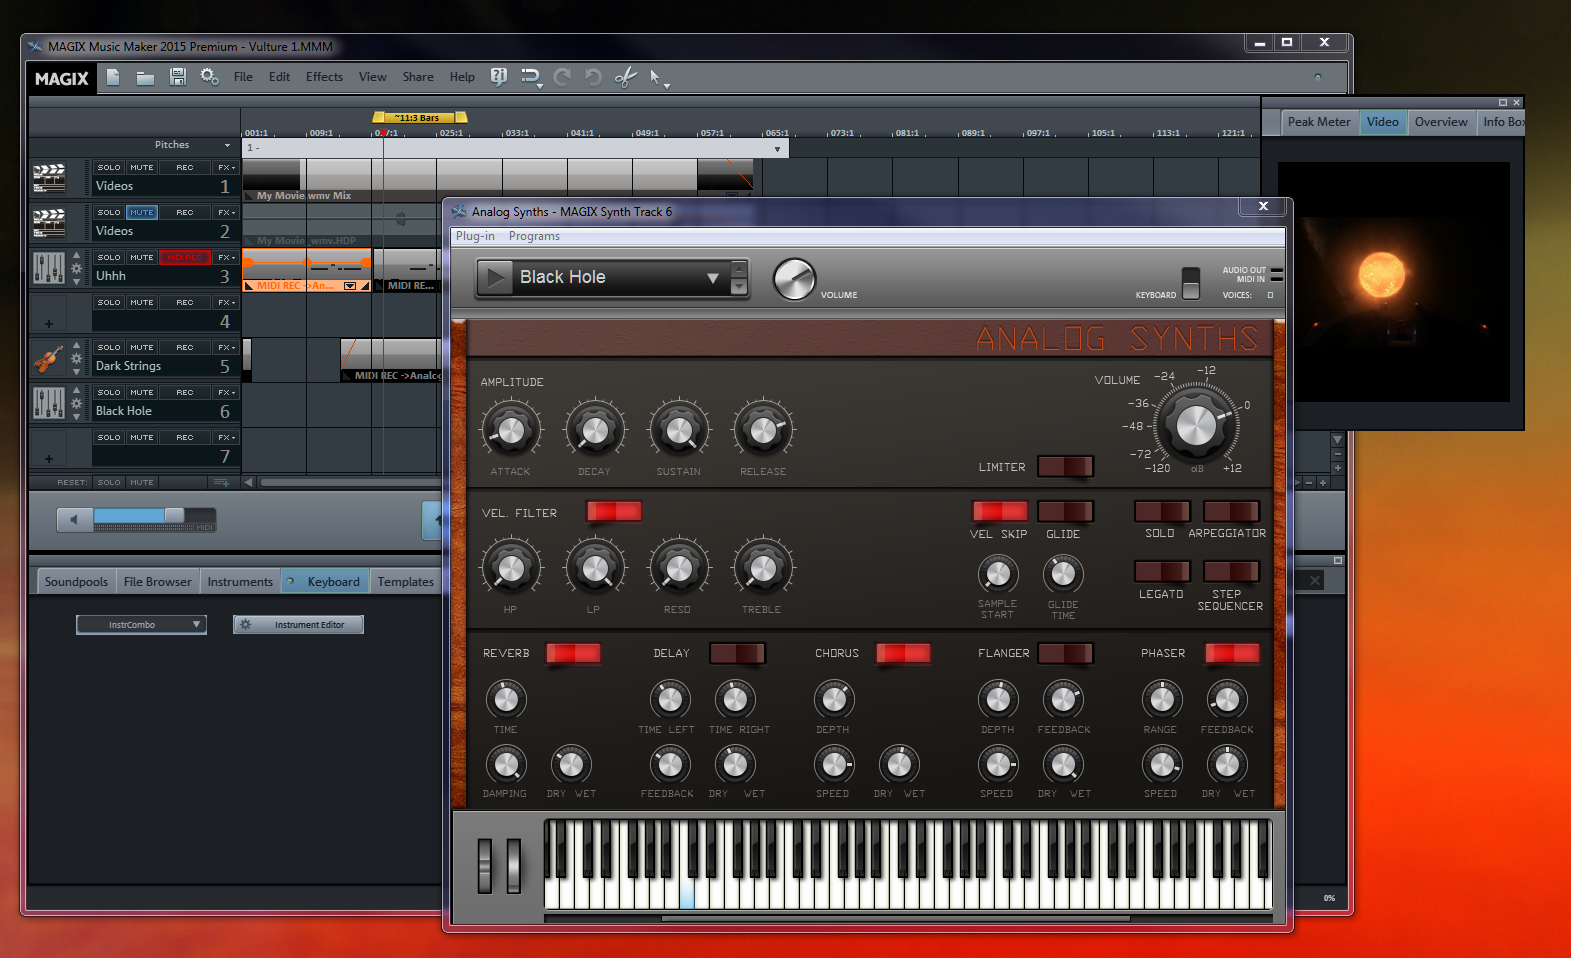Screen dimensions: 1571x958
Task: Click the Instrument Editor button
Action: point(298,625)
